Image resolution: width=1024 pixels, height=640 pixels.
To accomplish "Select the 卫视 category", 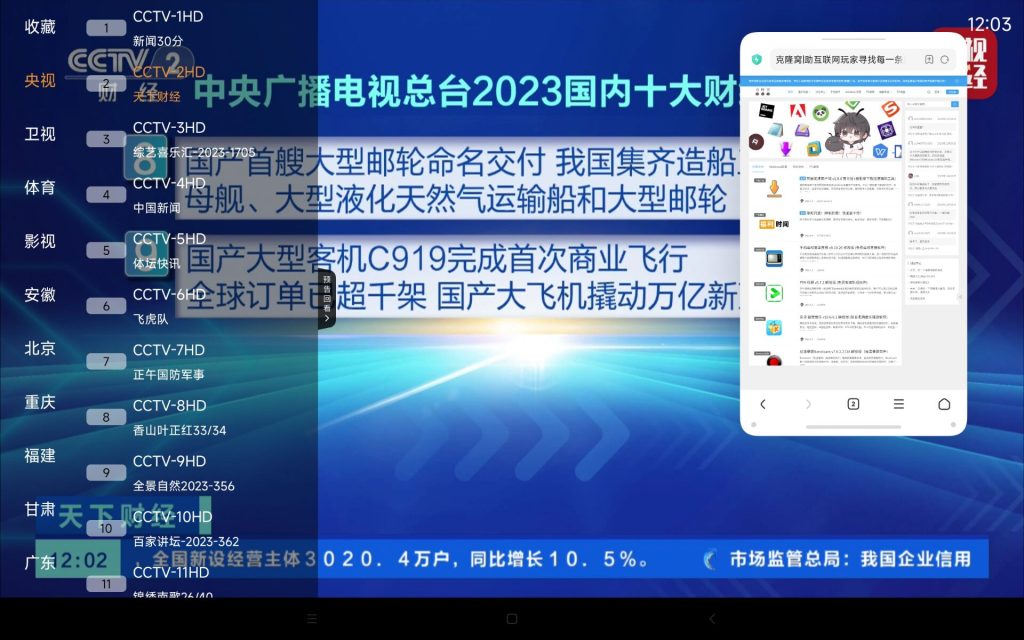I will pyautogui.click(x=40, y=133).
